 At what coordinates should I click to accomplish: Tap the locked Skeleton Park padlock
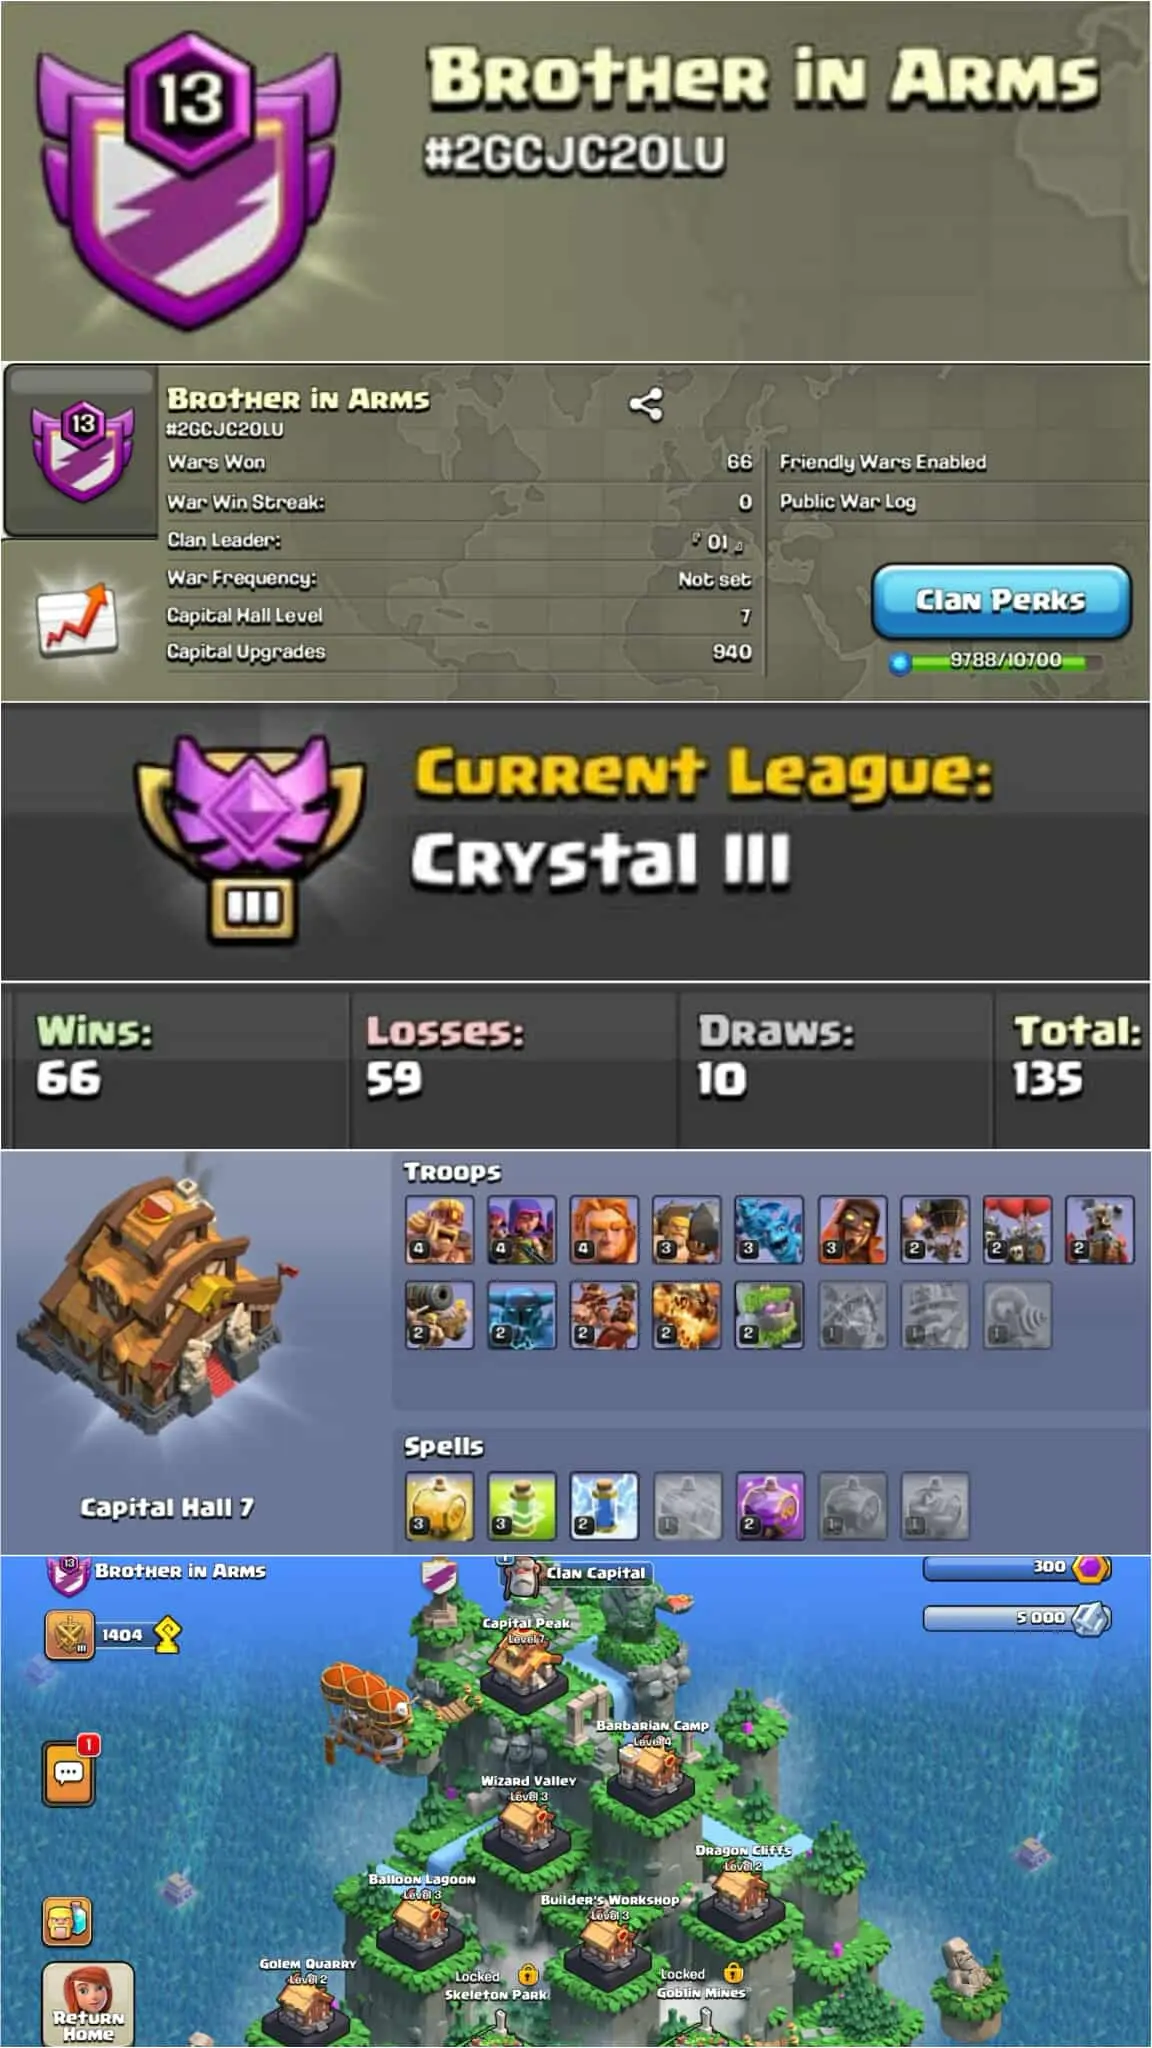coord(528,1975)
